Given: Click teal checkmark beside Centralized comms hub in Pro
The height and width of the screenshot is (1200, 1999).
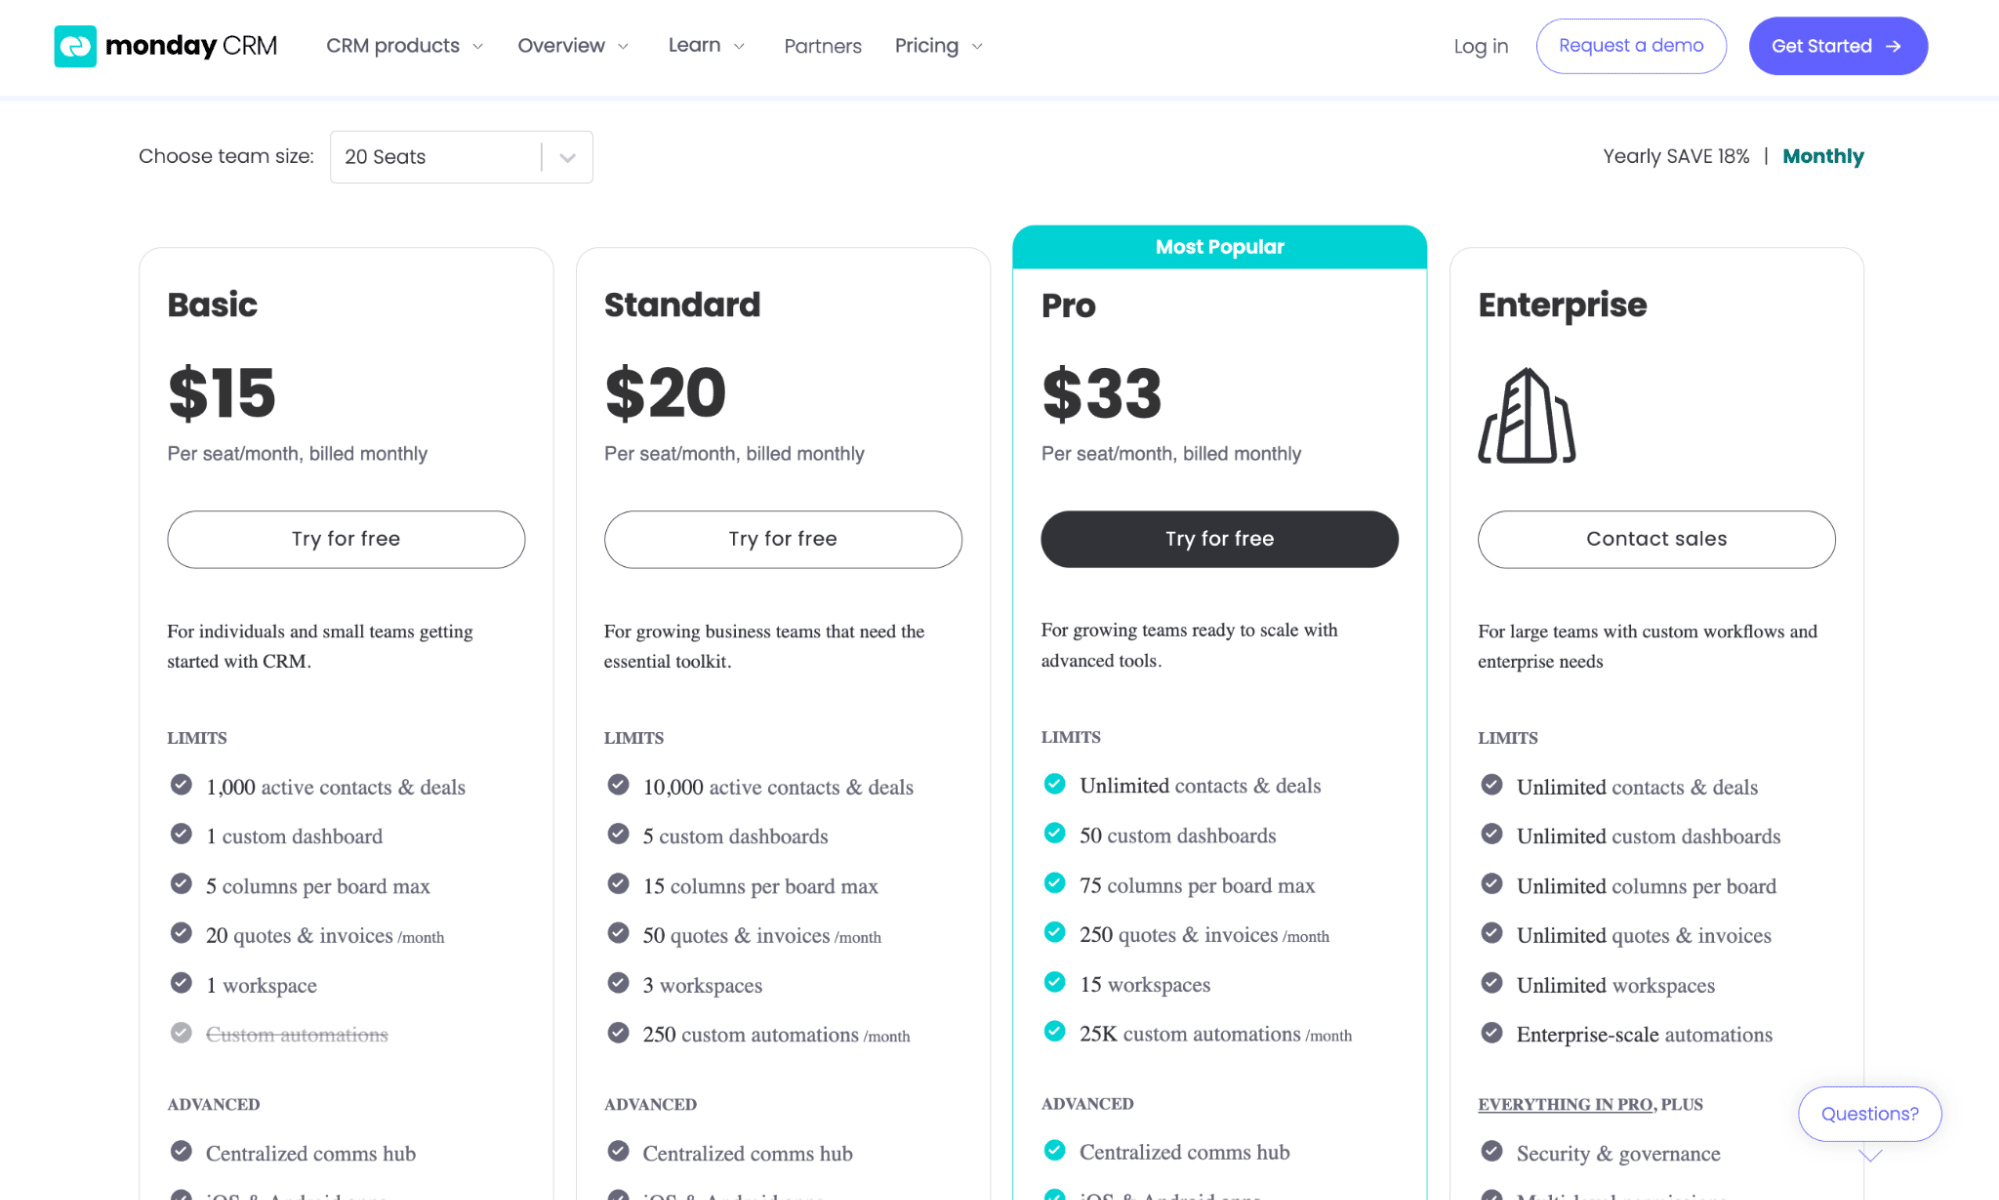Looking at the screenshot, I should point(1054,1151).
